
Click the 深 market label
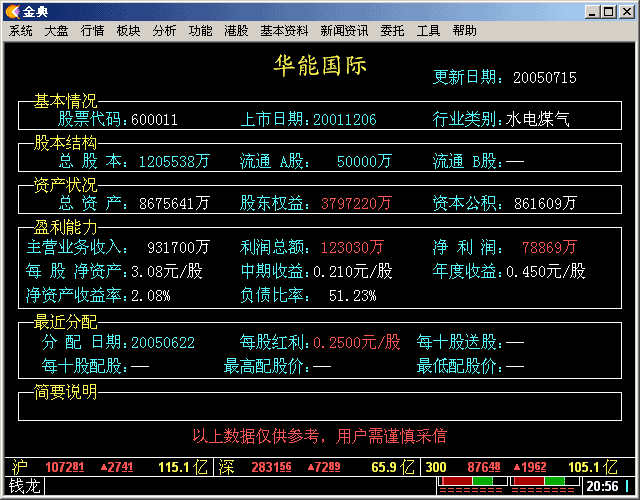coord(226,467)
